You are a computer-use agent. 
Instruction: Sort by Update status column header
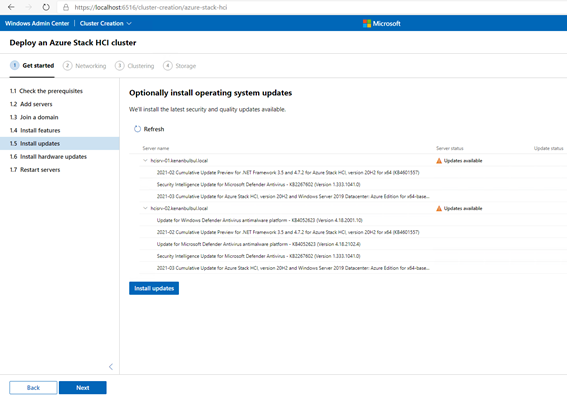[x=549, y=148]
